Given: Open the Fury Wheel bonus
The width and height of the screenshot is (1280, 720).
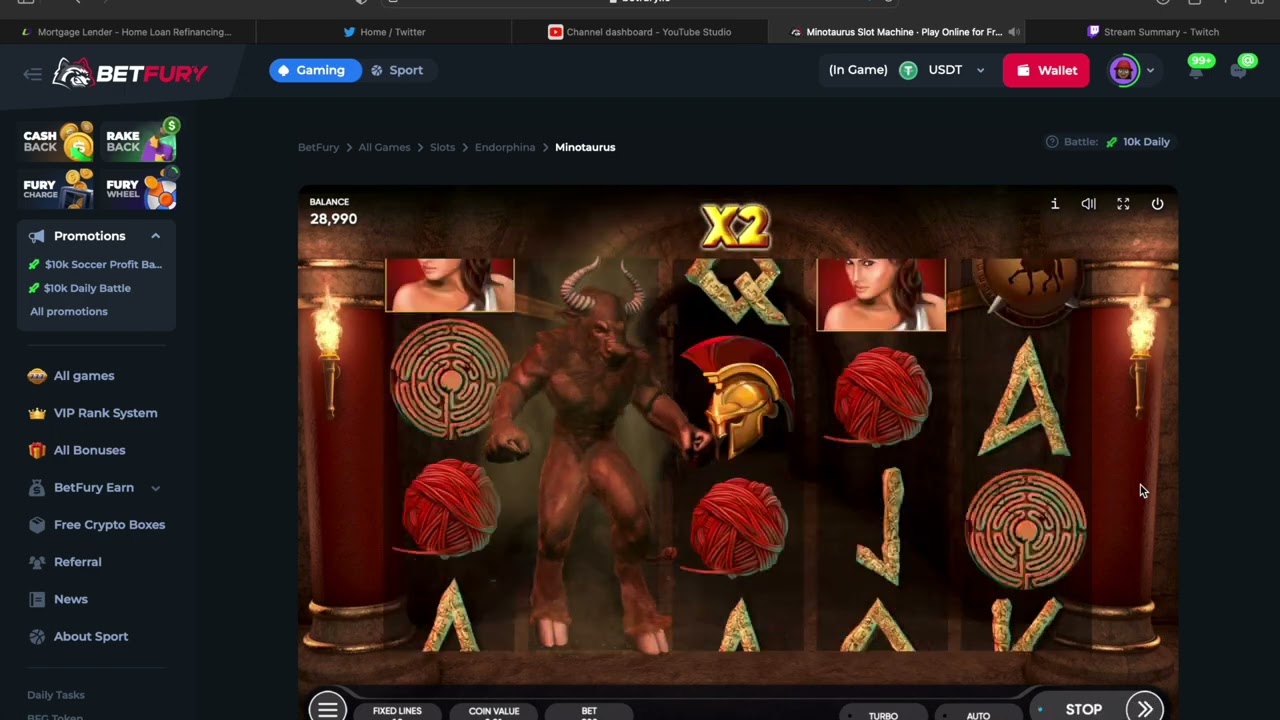Looking at the screenshot, I should 140,188.
